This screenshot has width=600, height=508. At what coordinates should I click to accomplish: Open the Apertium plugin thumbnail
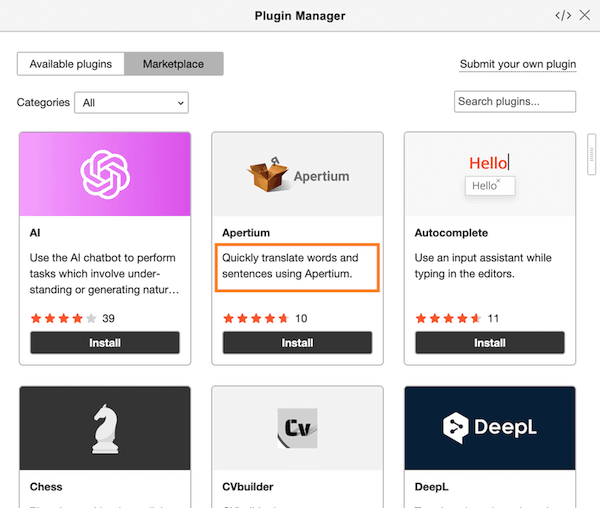(297, 174)
